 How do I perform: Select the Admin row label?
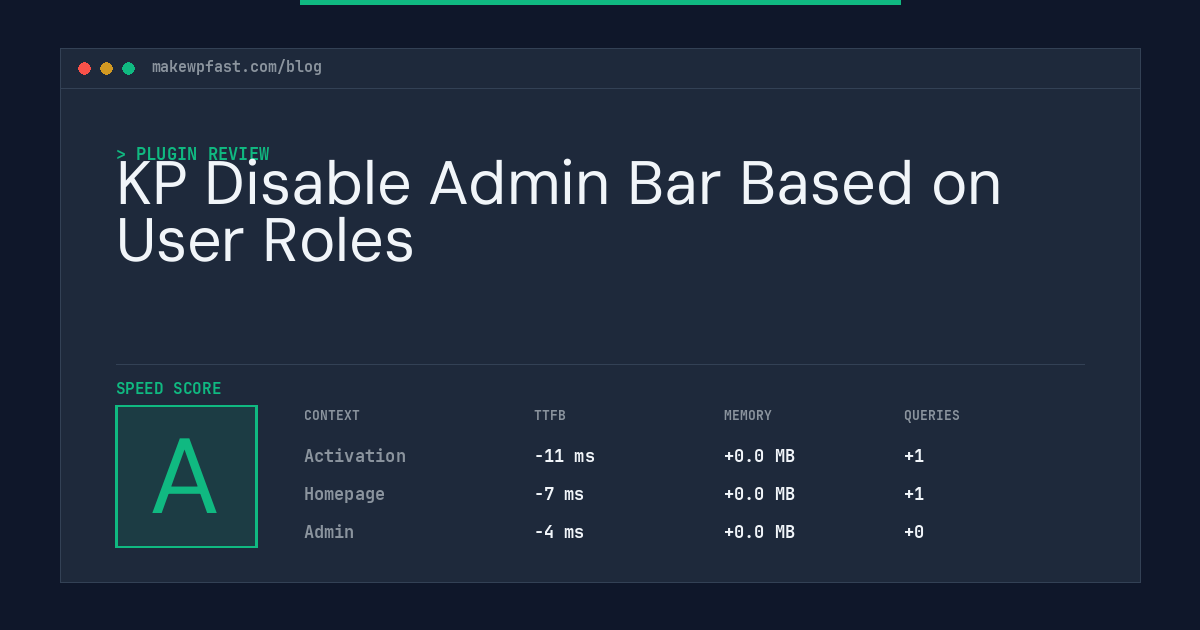click(x=329, y=532)
